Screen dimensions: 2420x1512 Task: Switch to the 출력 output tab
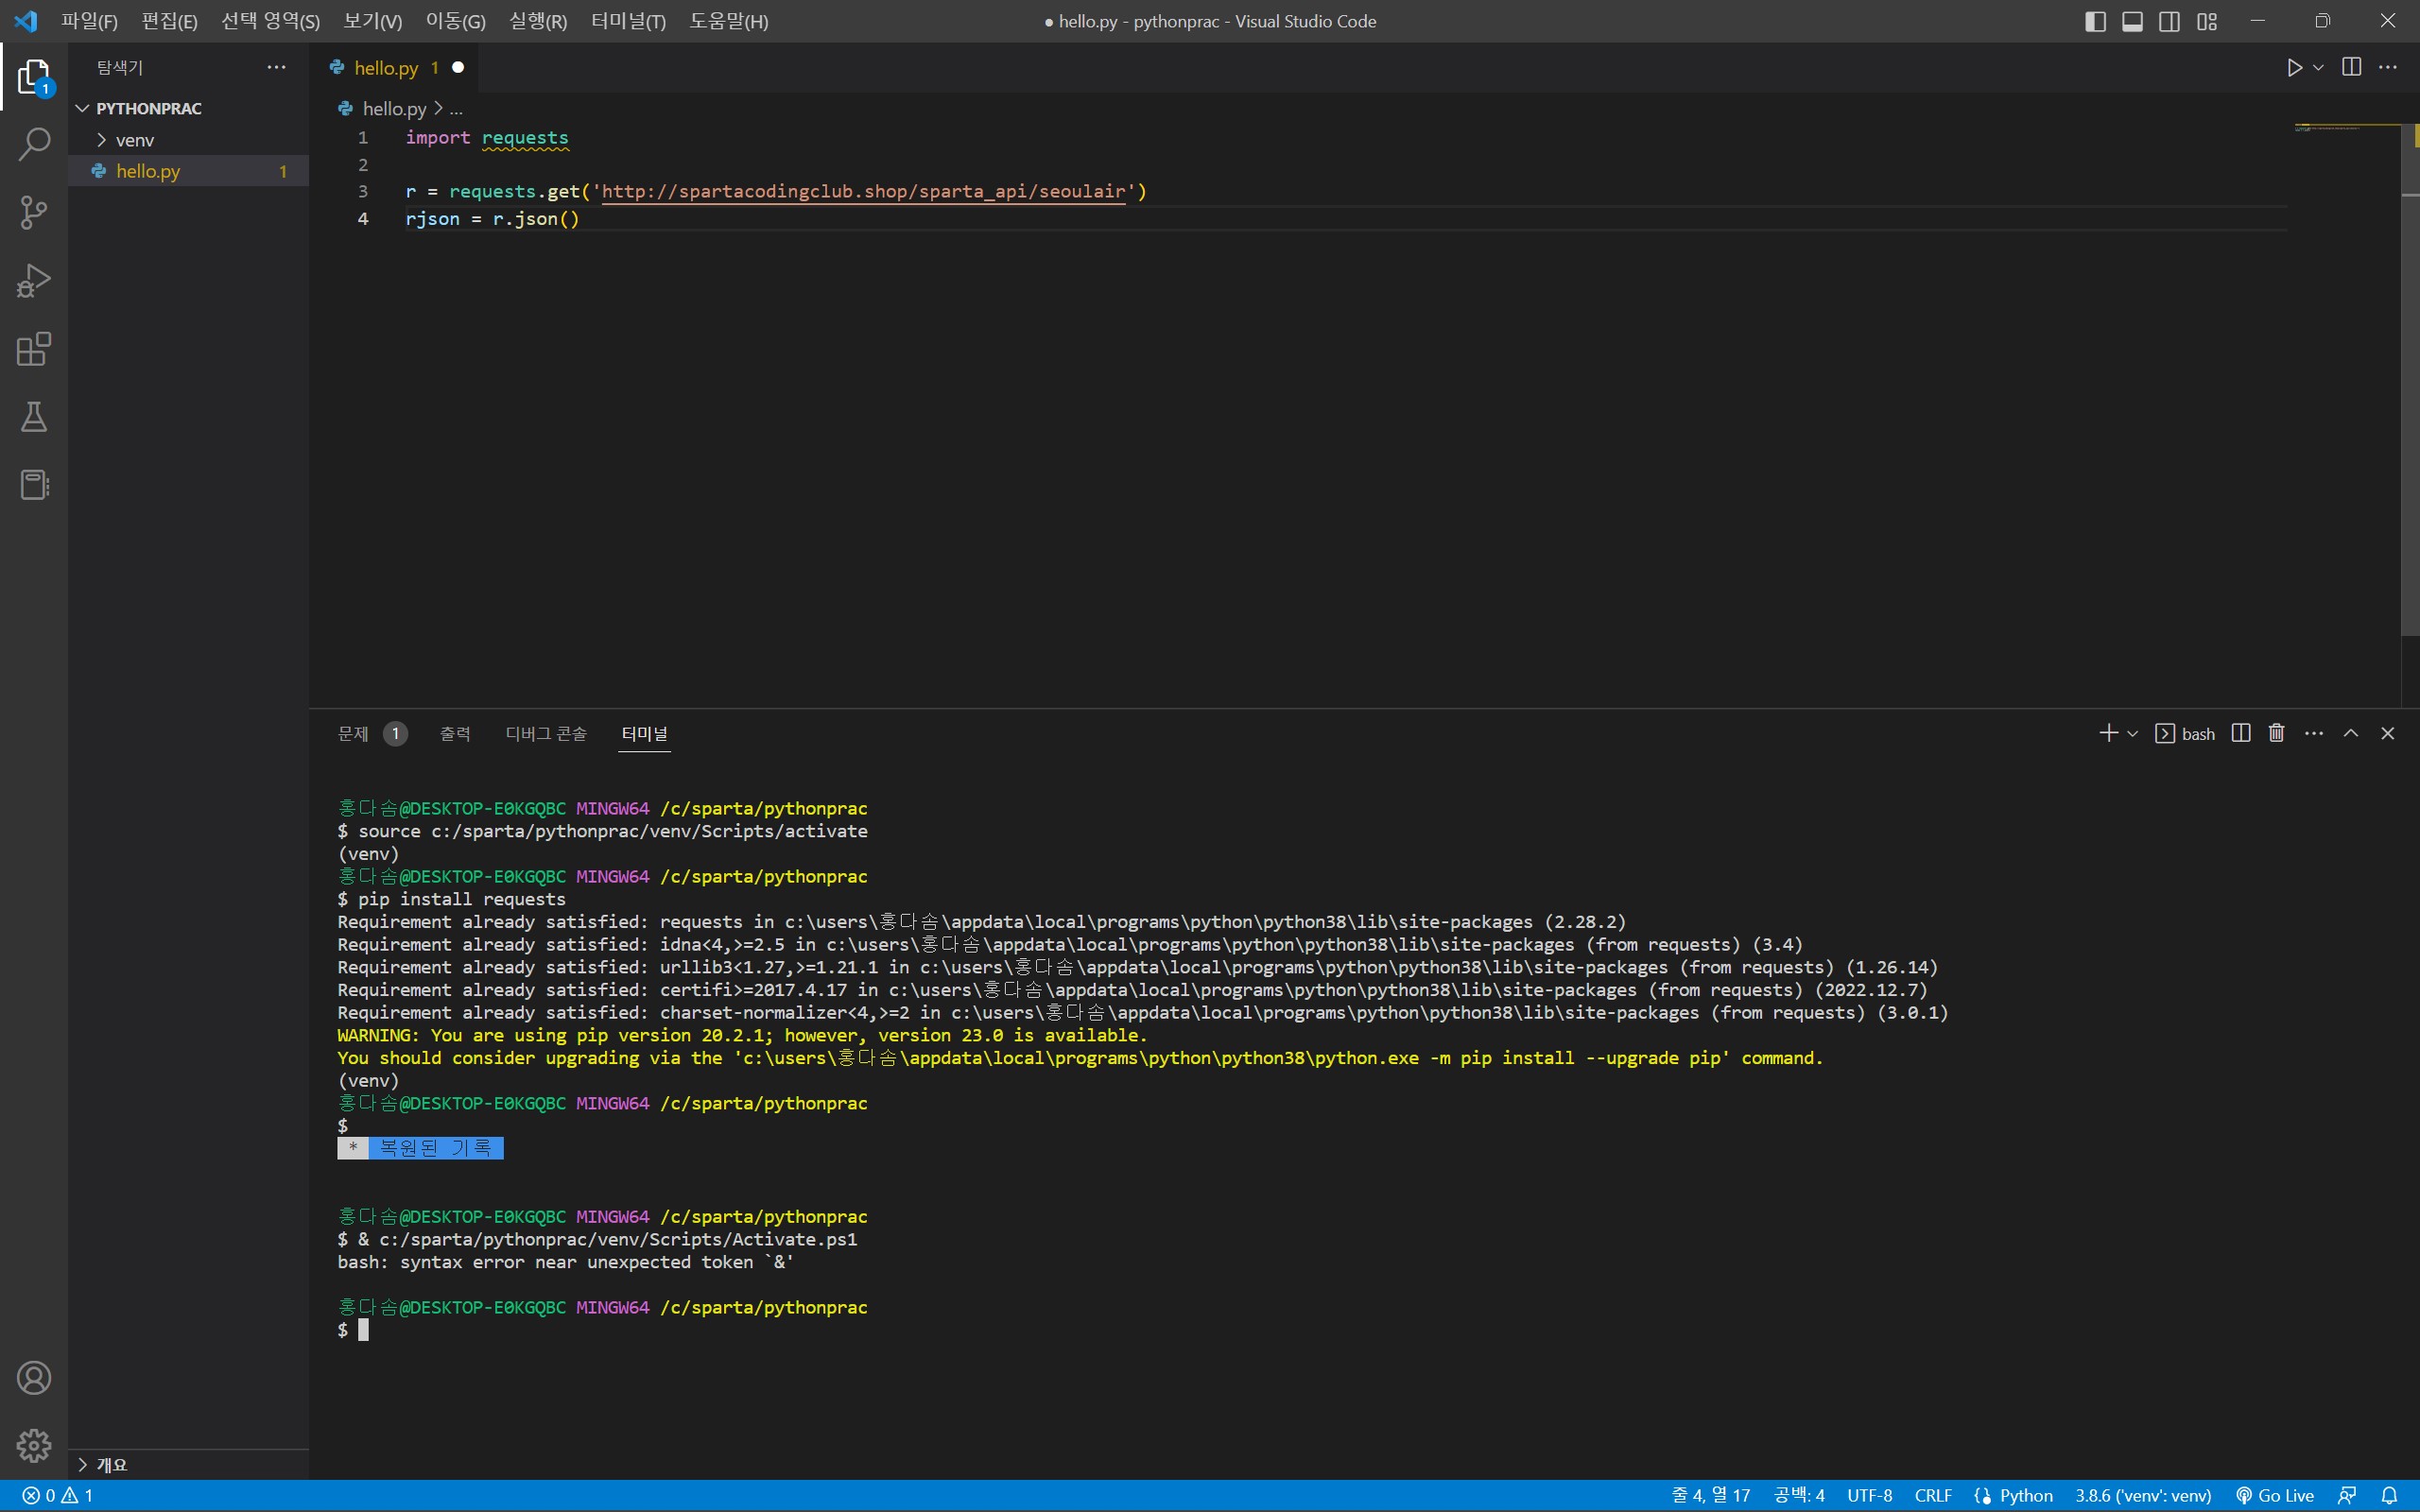tap(455, 733)
